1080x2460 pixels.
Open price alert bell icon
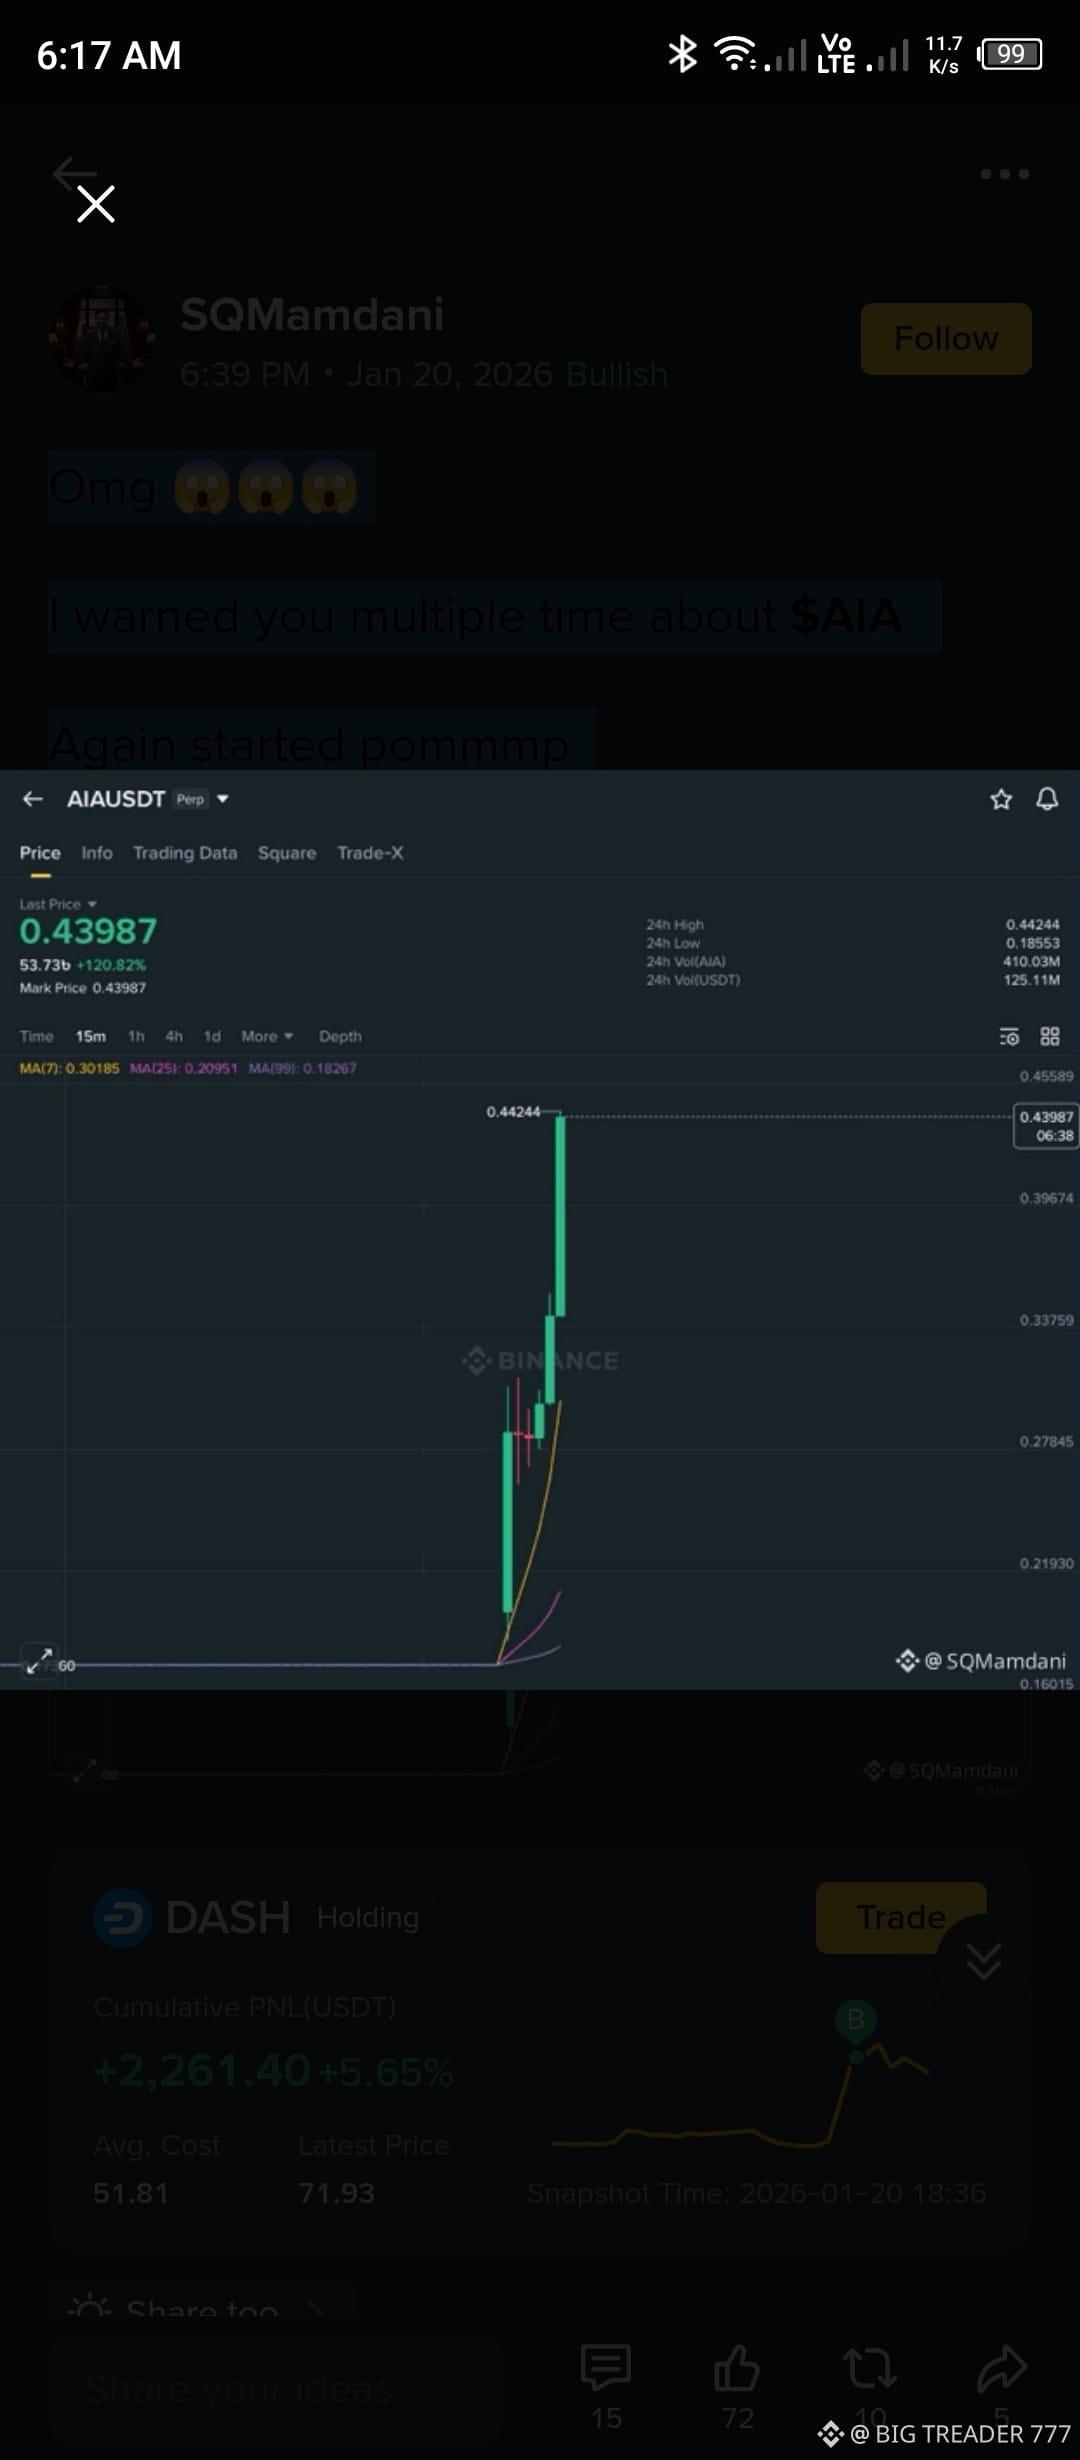(x=1047, y=799)
